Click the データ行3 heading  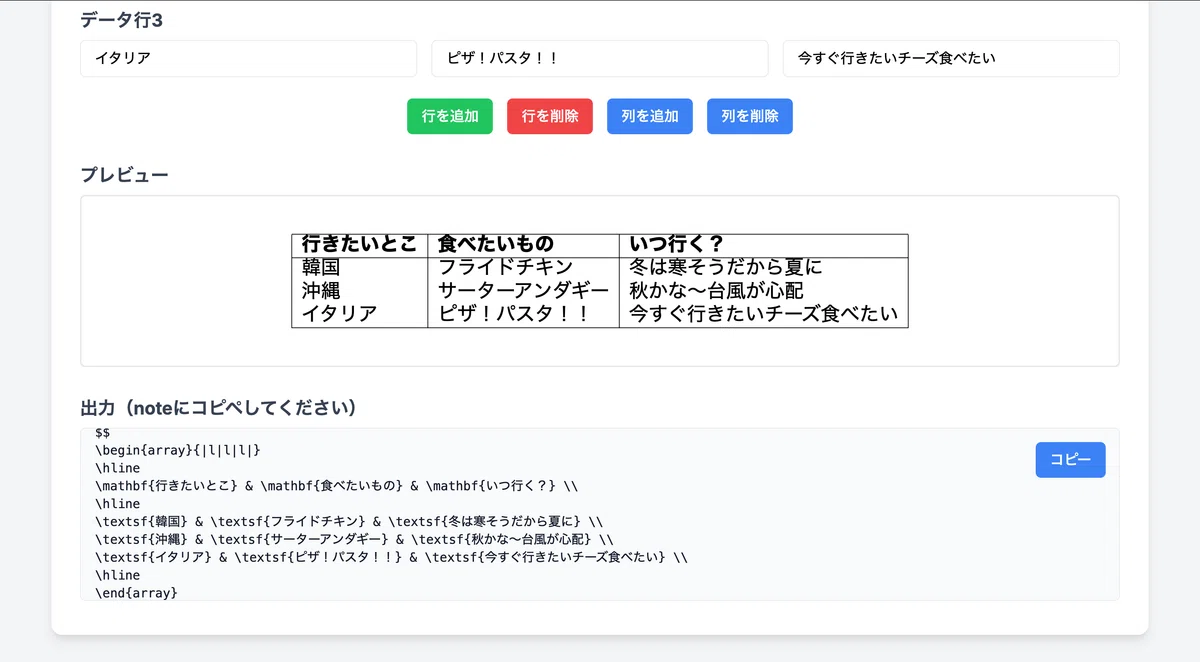pos(122,19)
